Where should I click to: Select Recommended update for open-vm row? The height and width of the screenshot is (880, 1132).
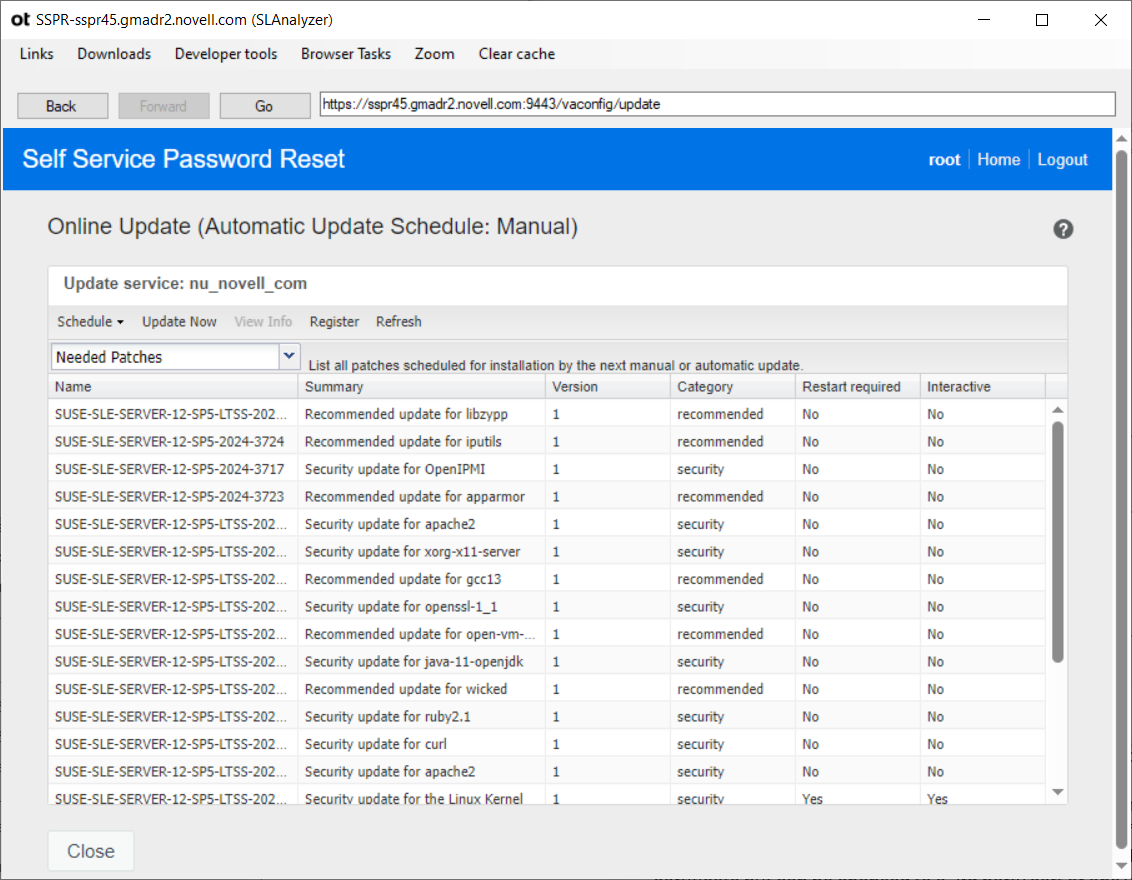(547, 634)
